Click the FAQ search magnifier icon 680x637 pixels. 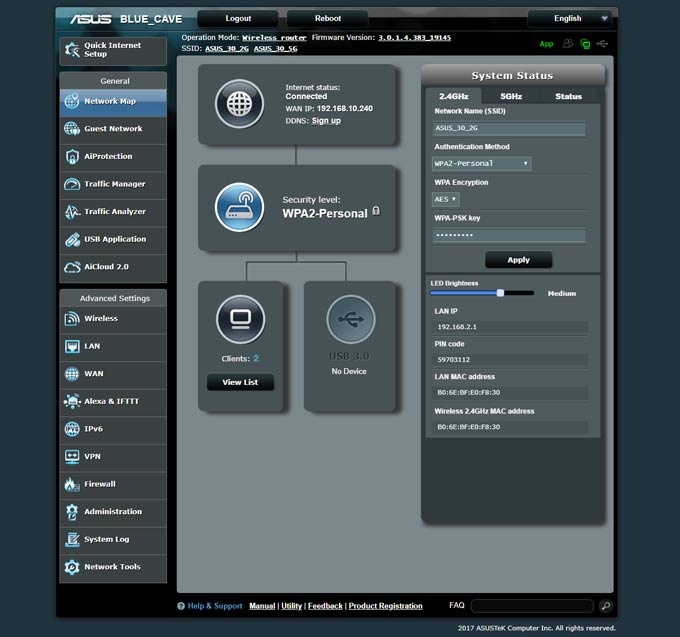pyautogui.click(x=606, y=606)
